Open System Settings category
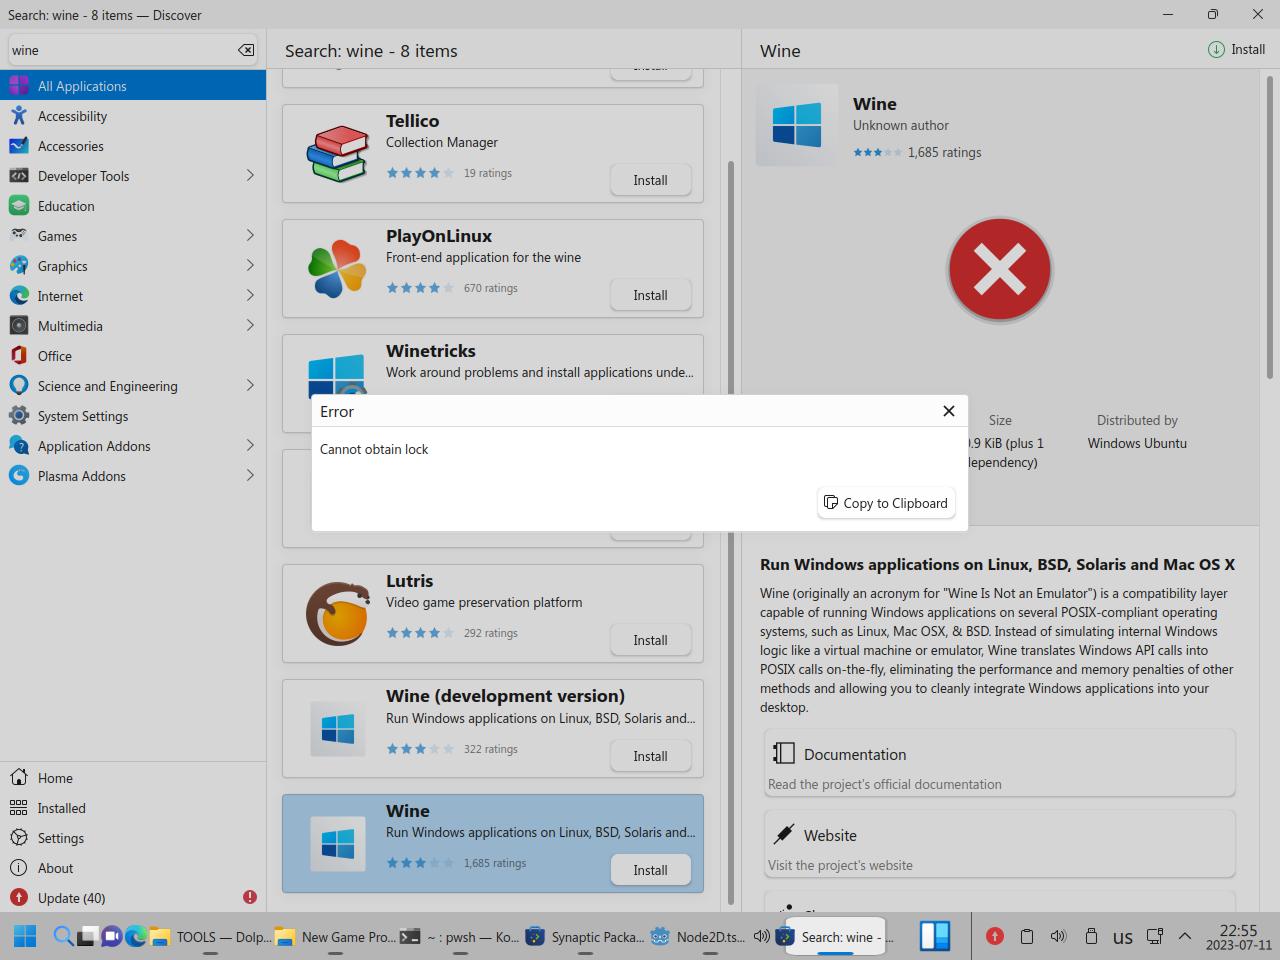Screen dimensions: 1280x960 [x=133, y=416]
